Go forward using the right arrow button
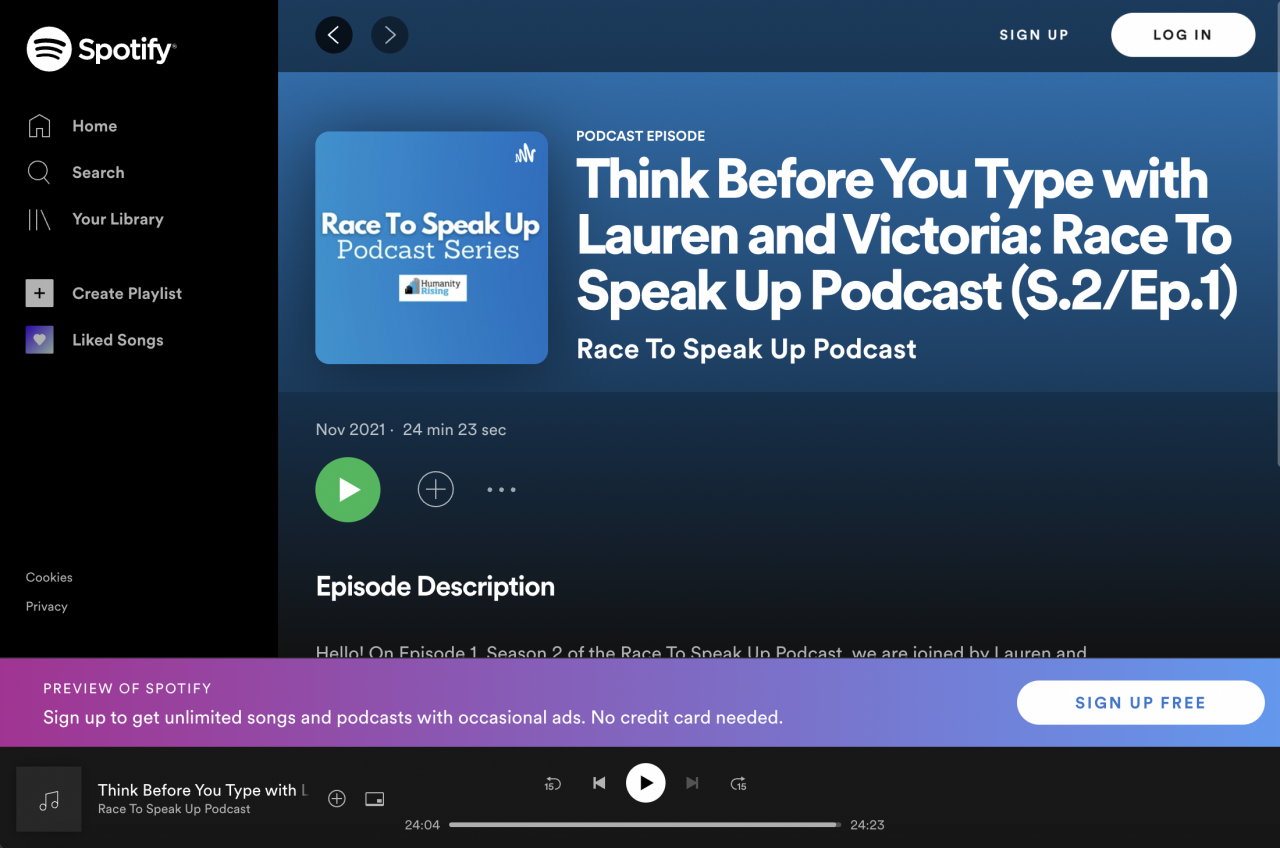Screen dimensions: 1280x848 pyautogui.click(x=390, y=35)
